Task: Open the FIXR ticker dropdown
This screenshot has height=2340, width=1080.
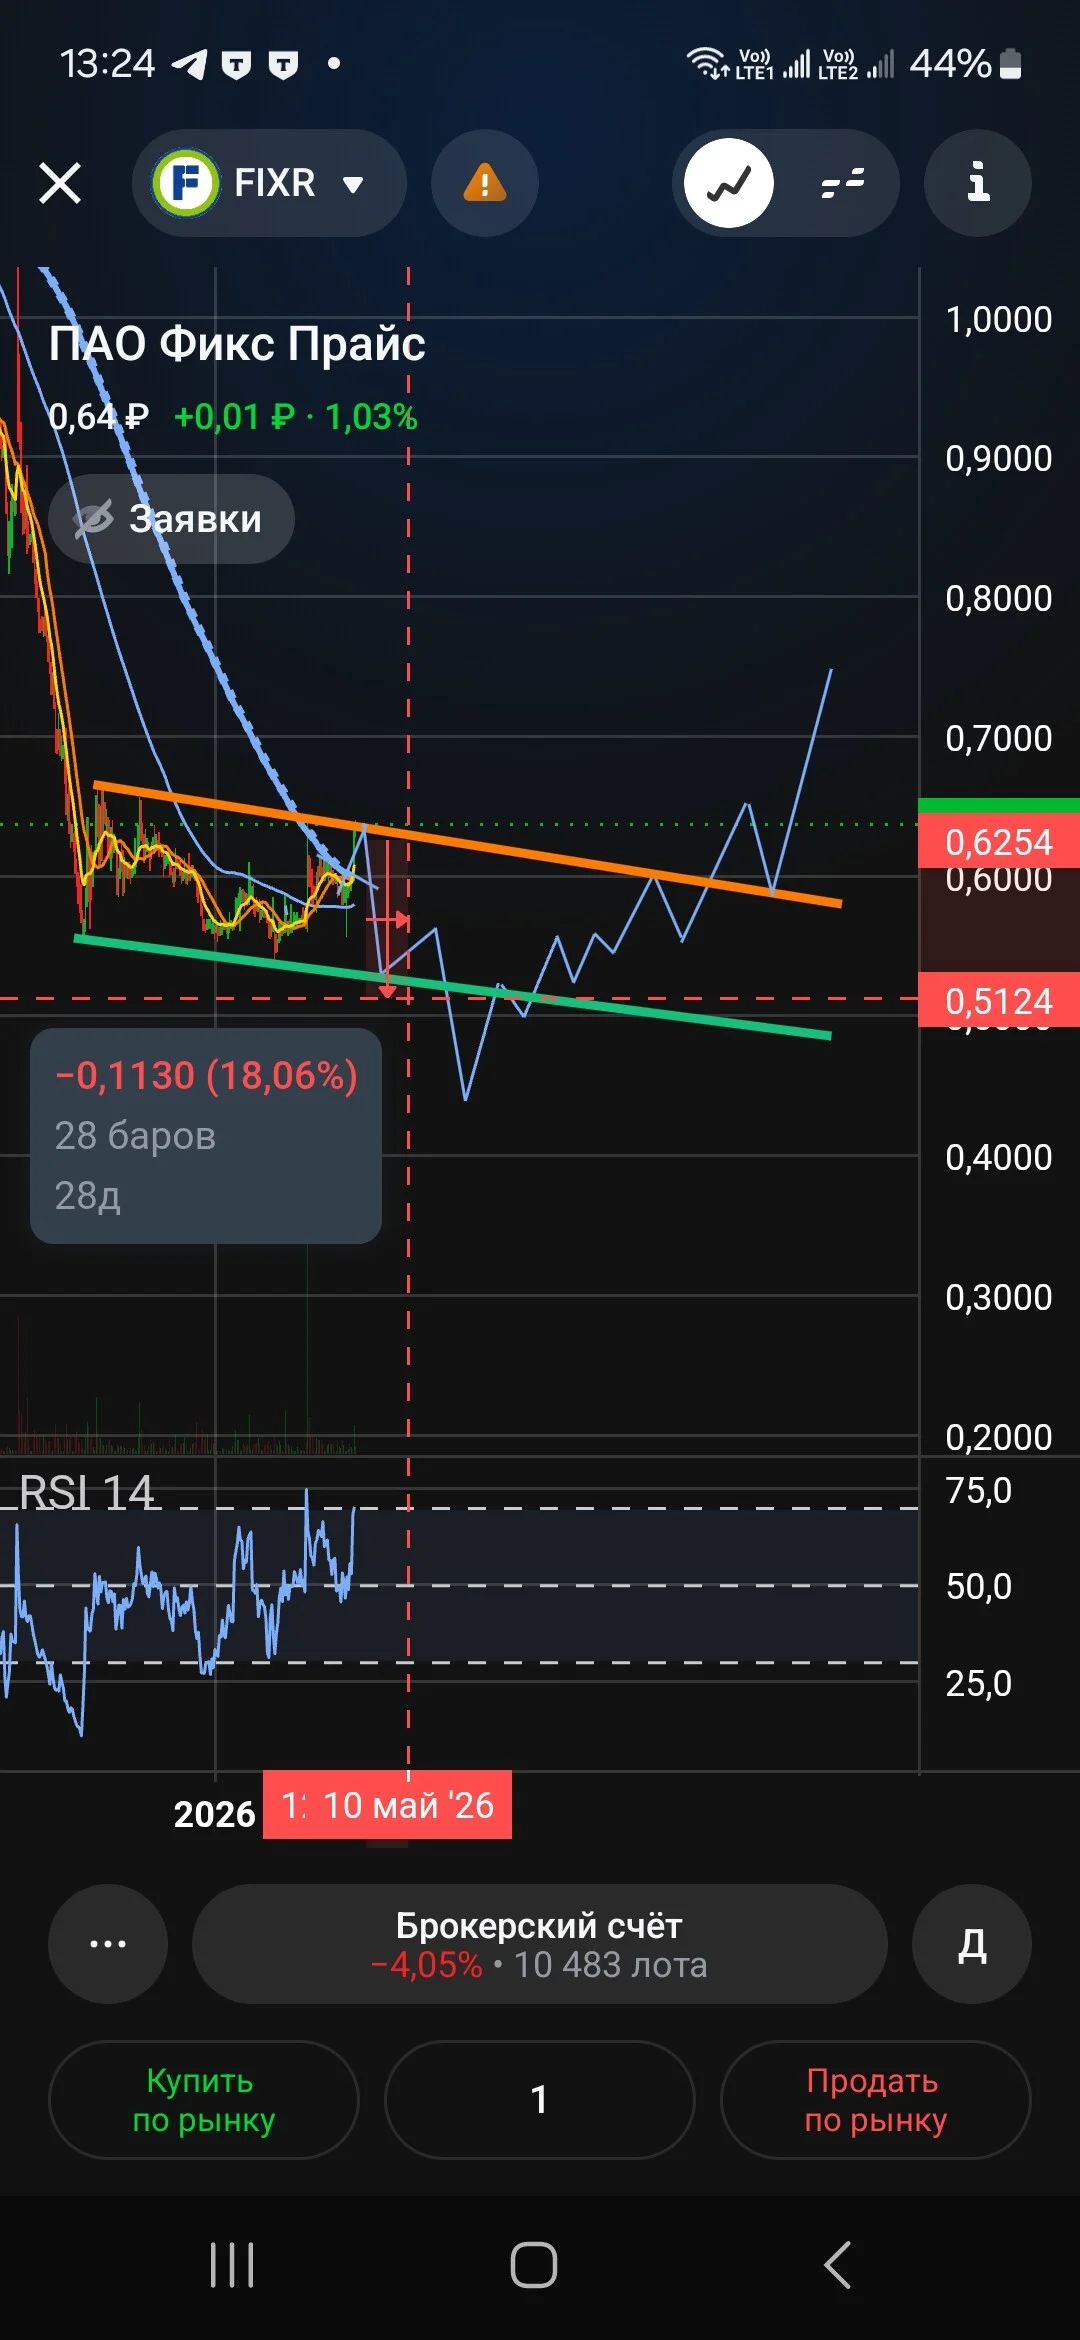Action: pos(269,183)
